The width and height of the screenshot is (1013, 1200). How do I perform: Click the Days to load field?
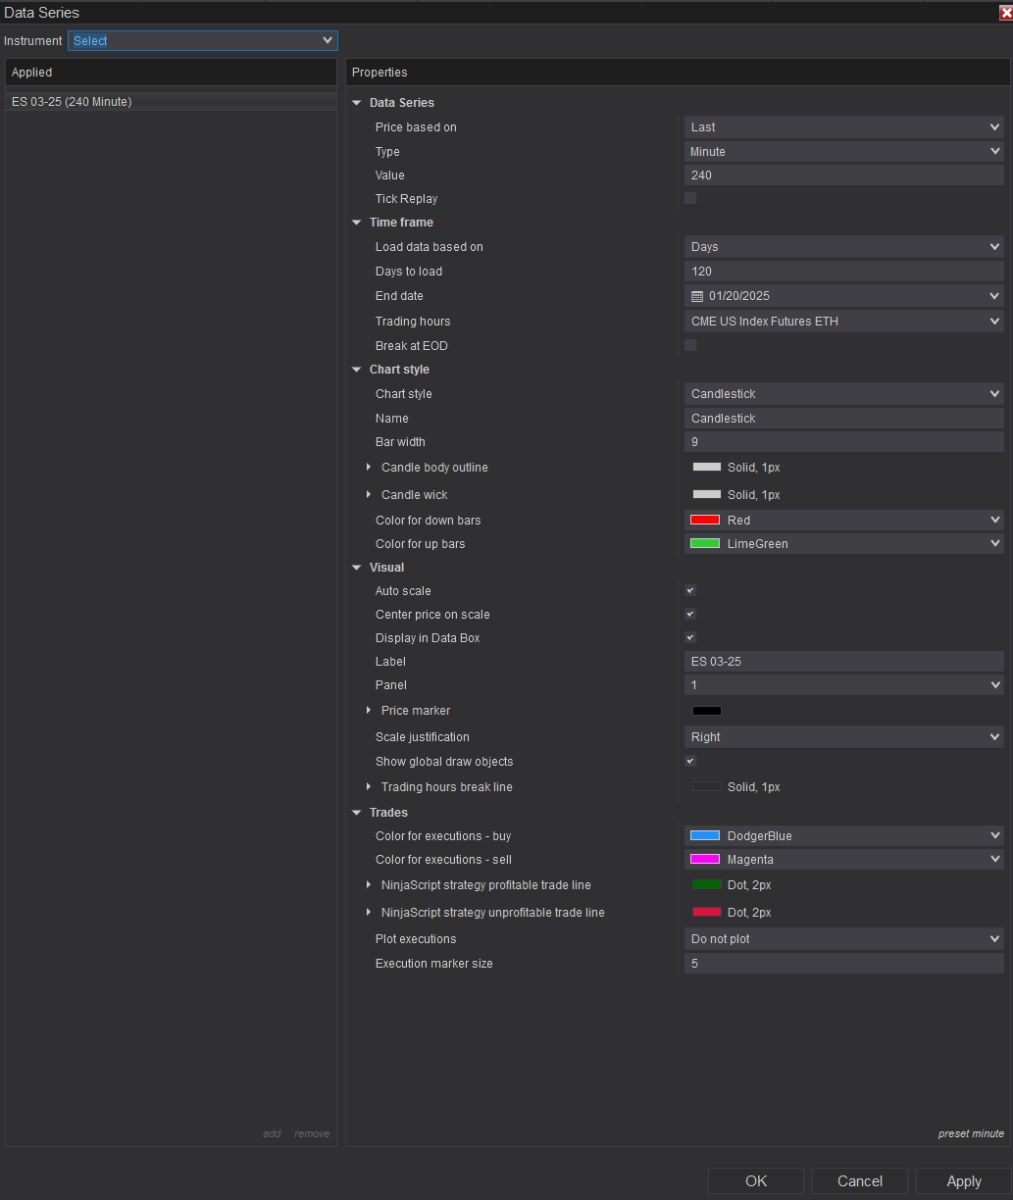click(x=844, y=272)
